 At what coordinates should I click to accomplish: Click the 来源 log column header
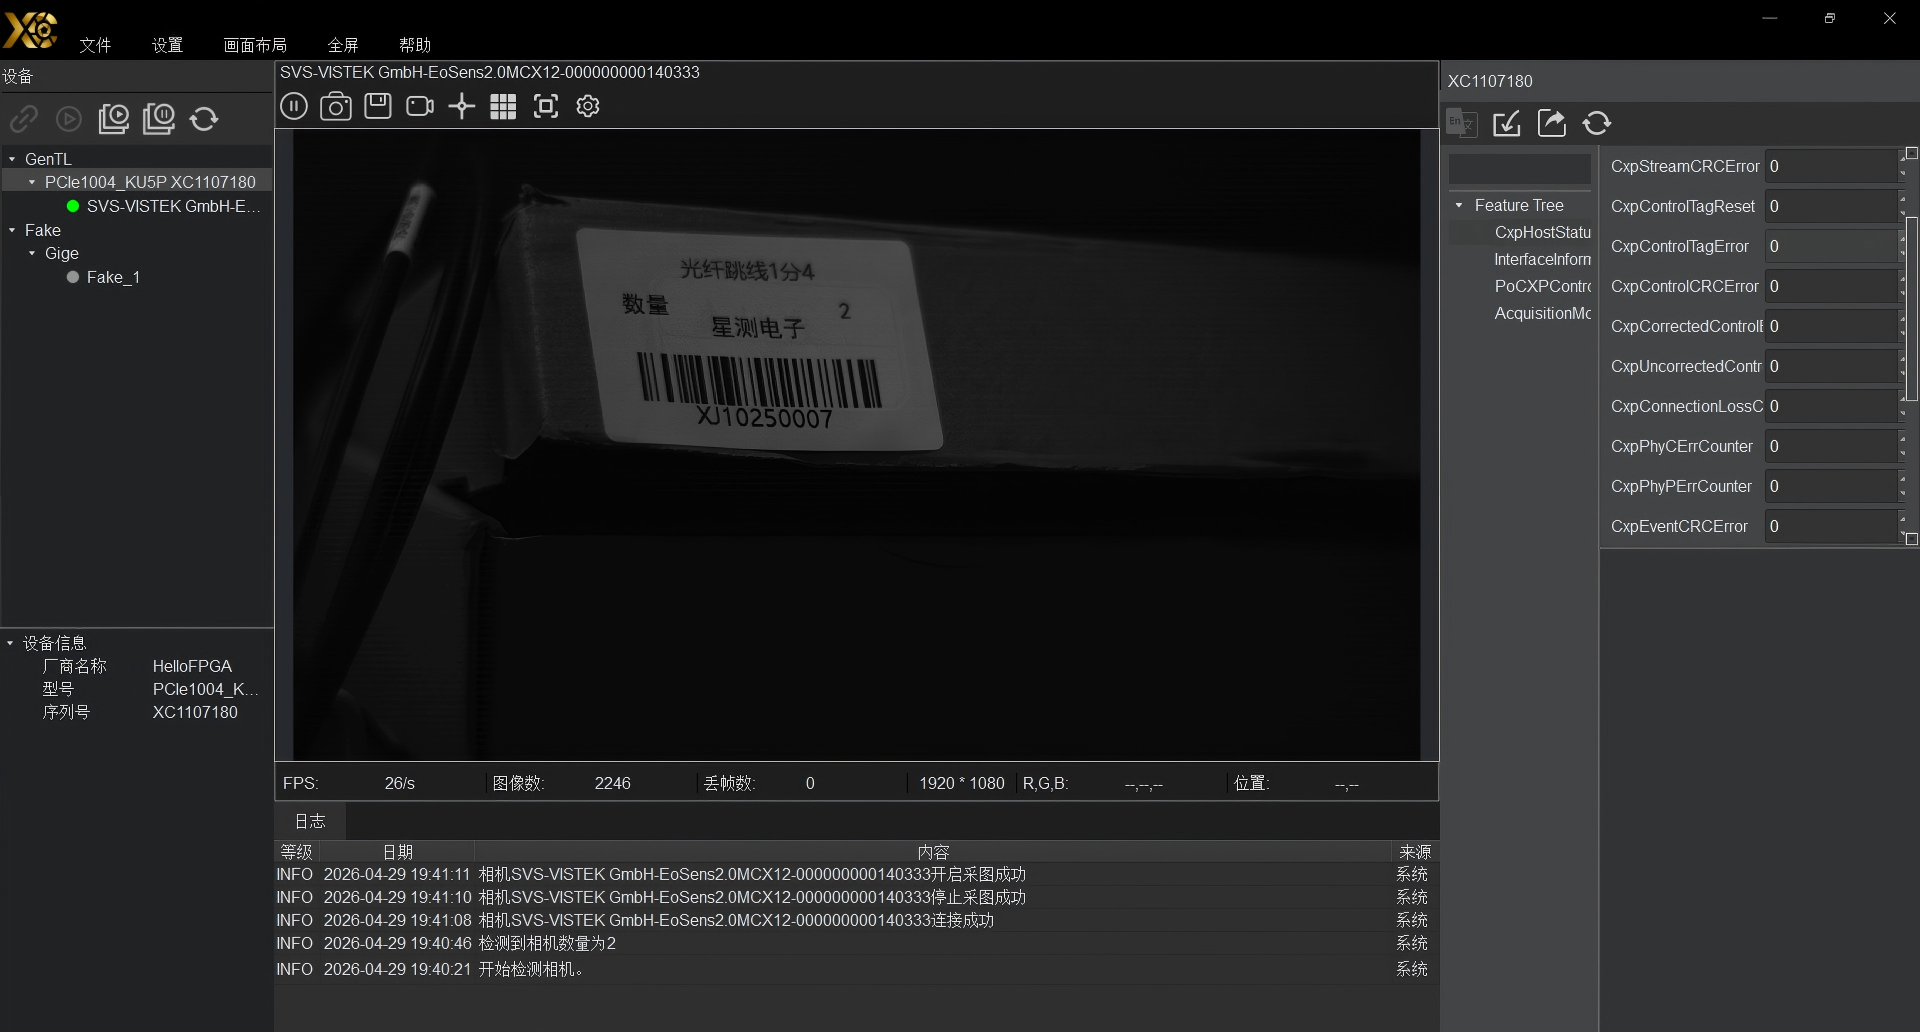1414,852
